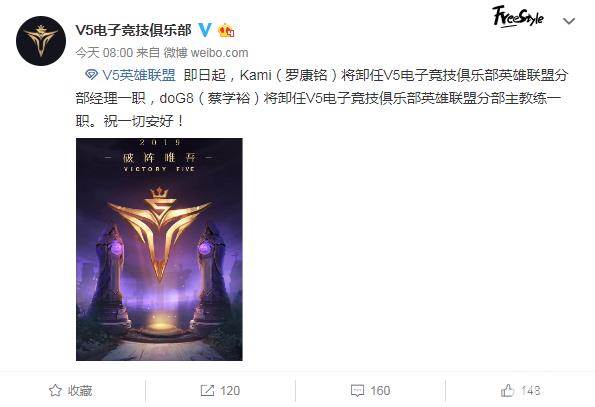The width and height of the screenshot is (595, 407).
Task: Follow the weibo.com source link
Action: point(219,52)
